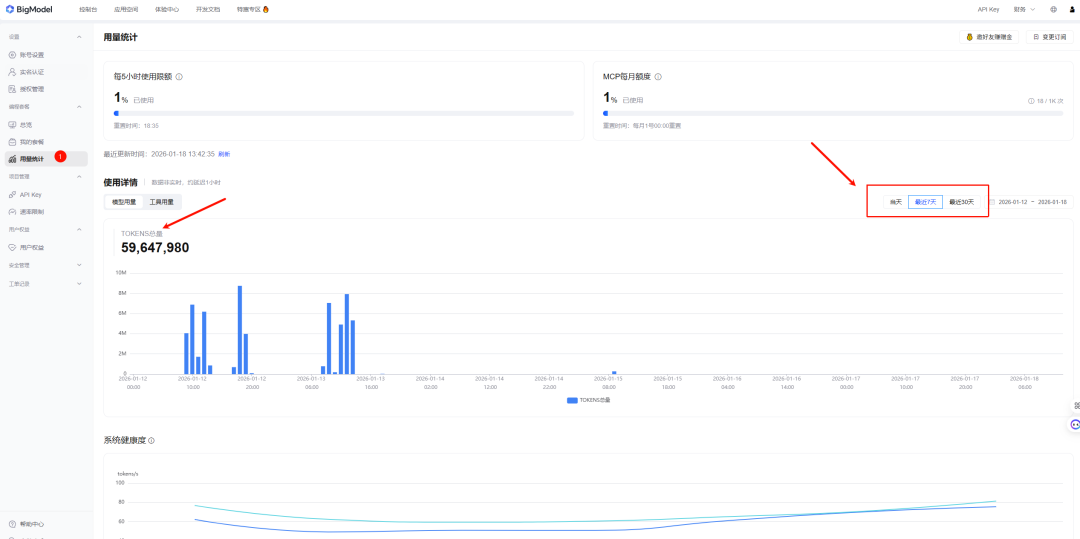This screenshot has height=539, width=1080.
Task: Click the date range calendar icon
Action: 993,202
